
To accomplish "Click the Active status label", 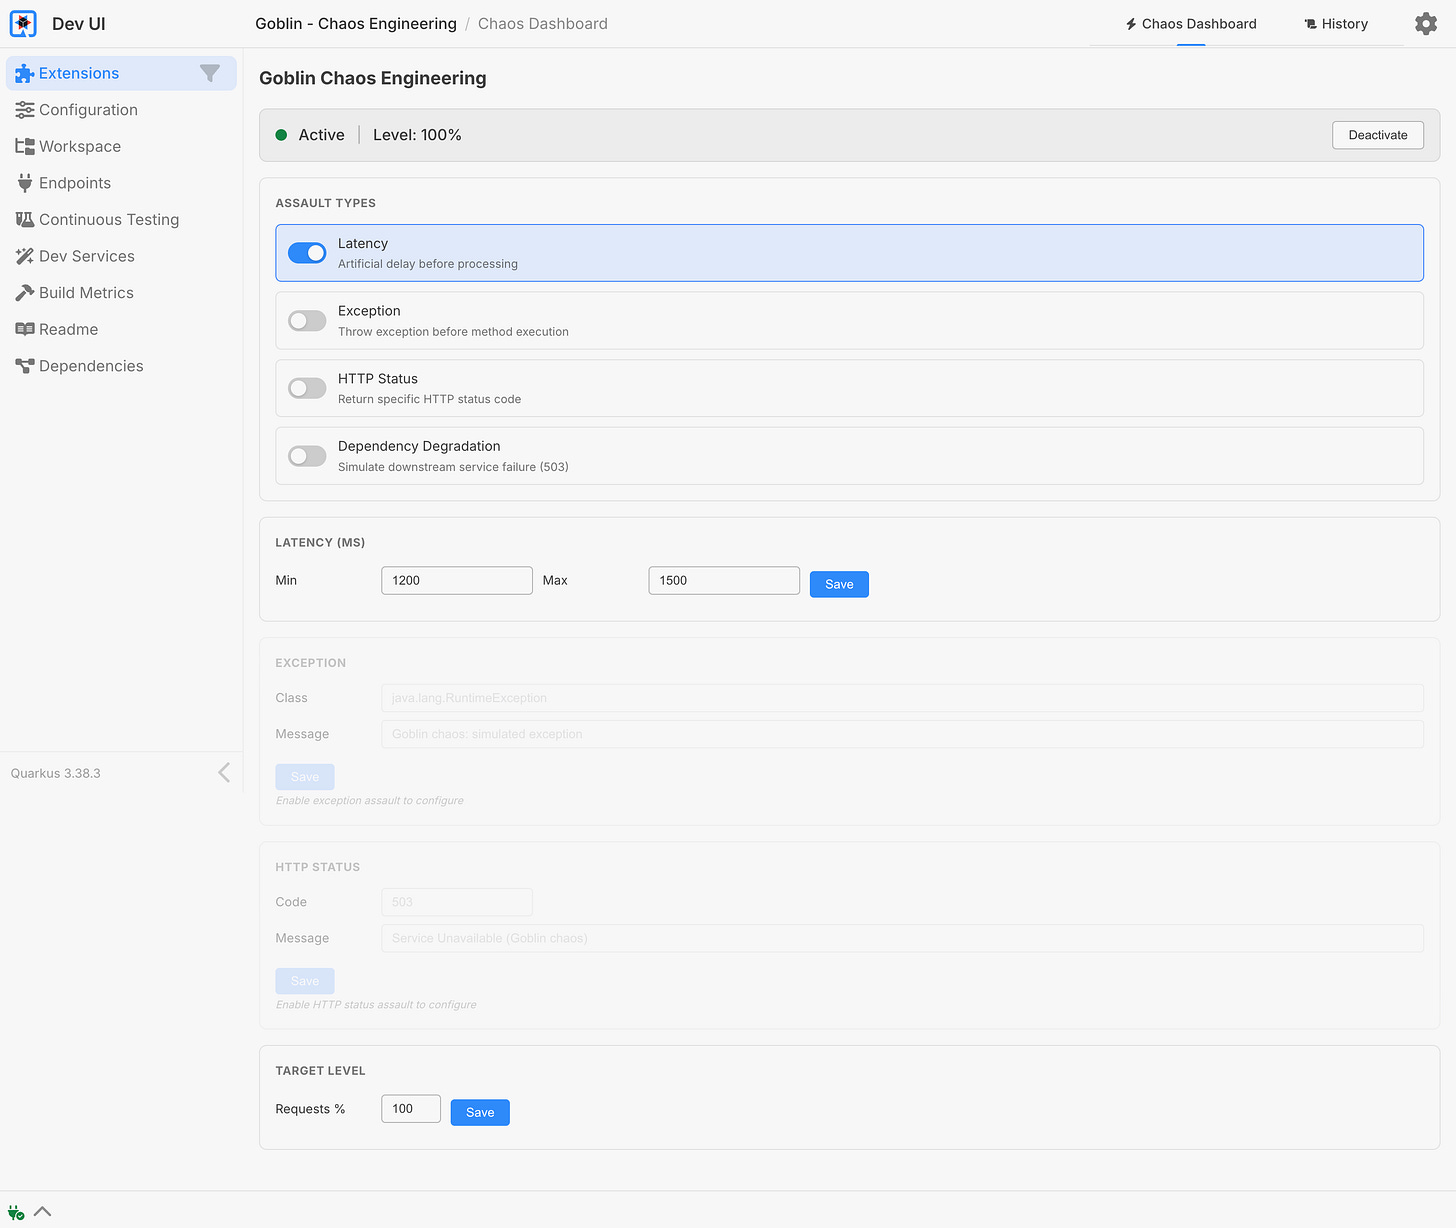I will (x=321, y=135).
